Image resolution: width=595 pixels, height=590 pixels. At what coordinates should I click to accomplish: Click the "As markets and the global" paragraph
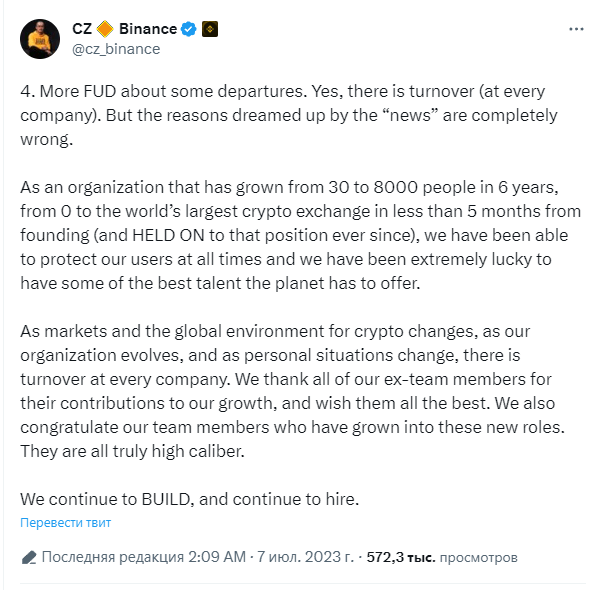point(293,391)
